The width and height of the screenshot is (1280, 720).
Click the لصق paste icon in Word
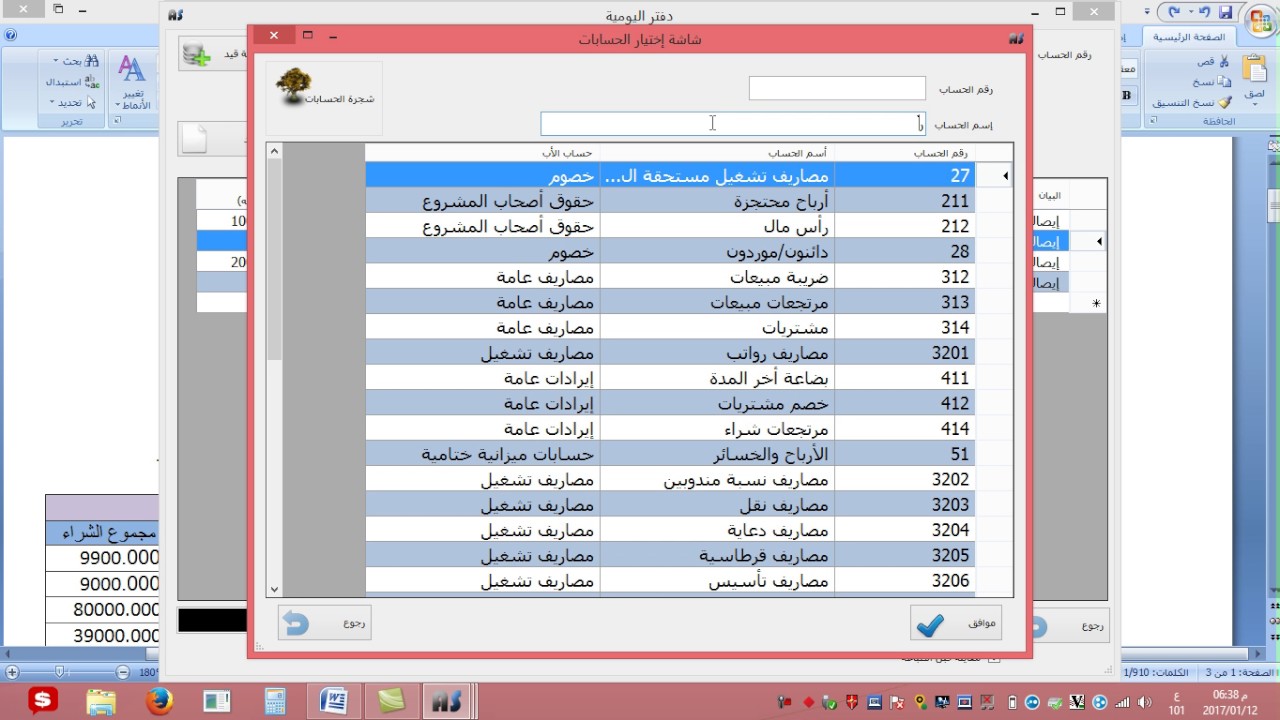tap(1255, 70)
